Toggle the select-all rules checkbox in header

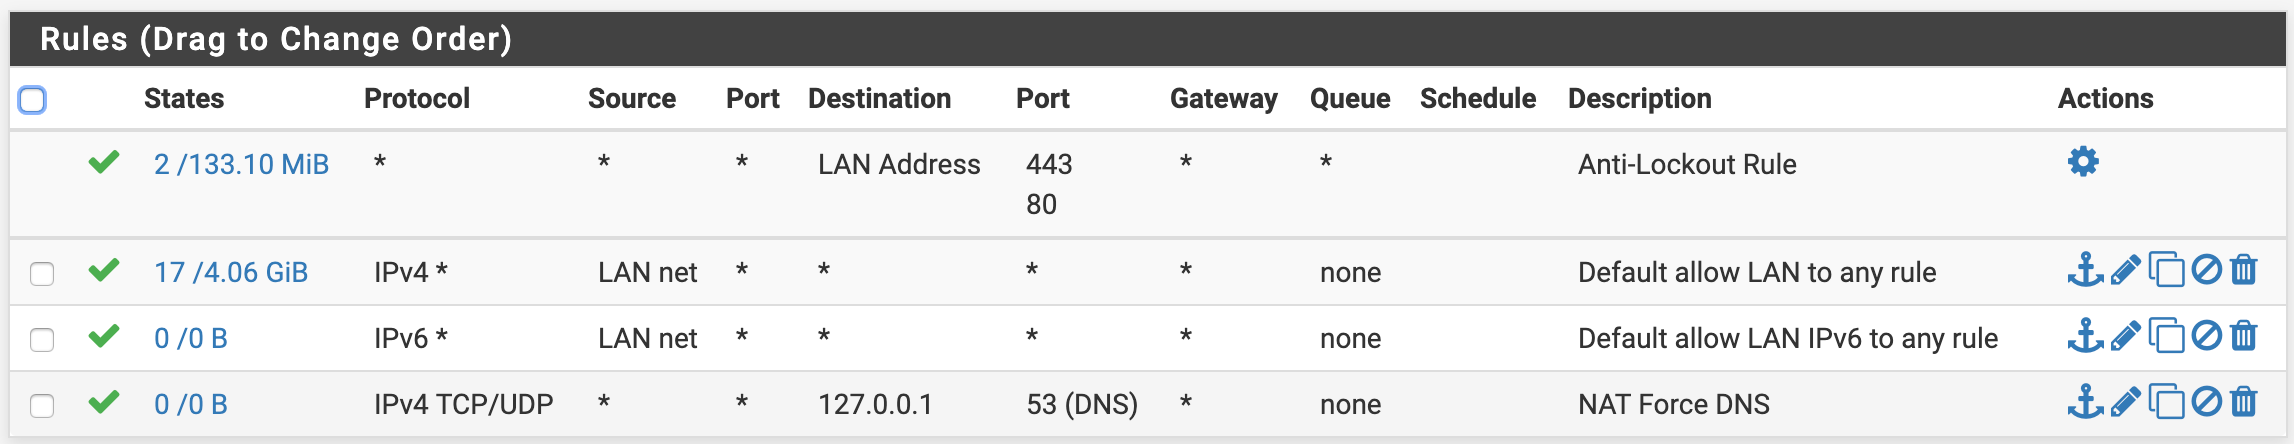click(x=32, y=100)
